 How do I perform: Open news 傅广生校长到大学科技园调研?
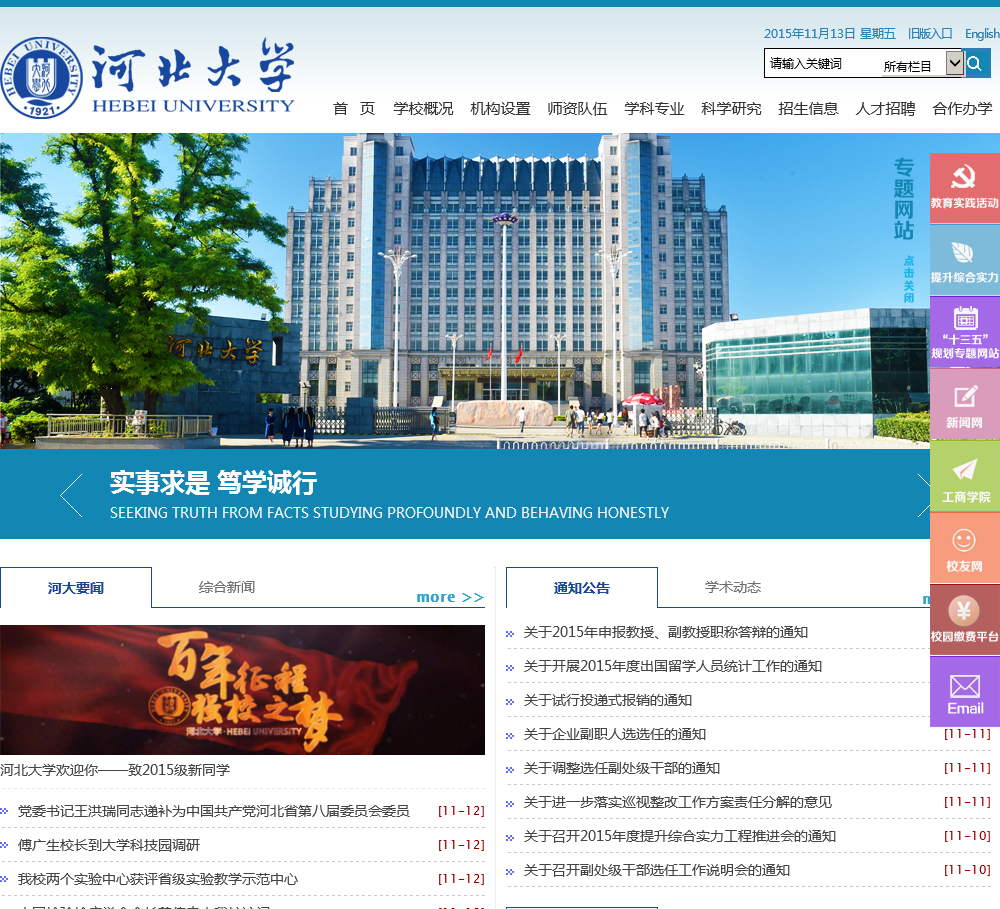pyautogui.click(x=109, y=845)
